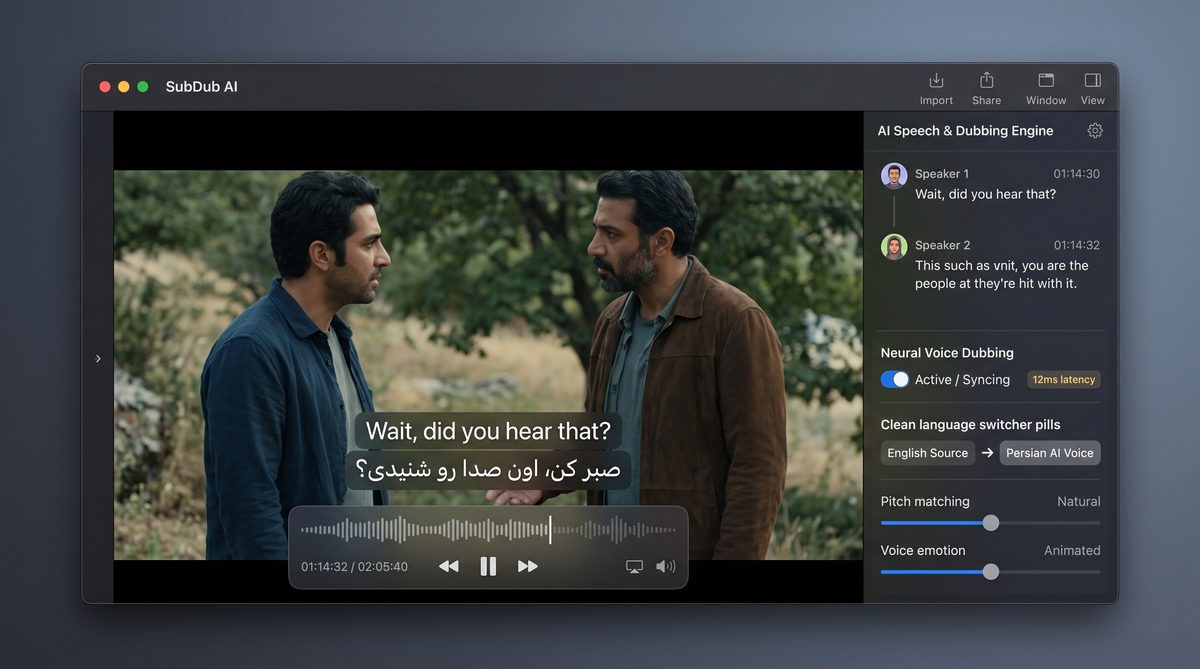Select Speaker 2 transcript text
The width and height of the screenshot is (1200, 669).
click(x=1002, y=275)
